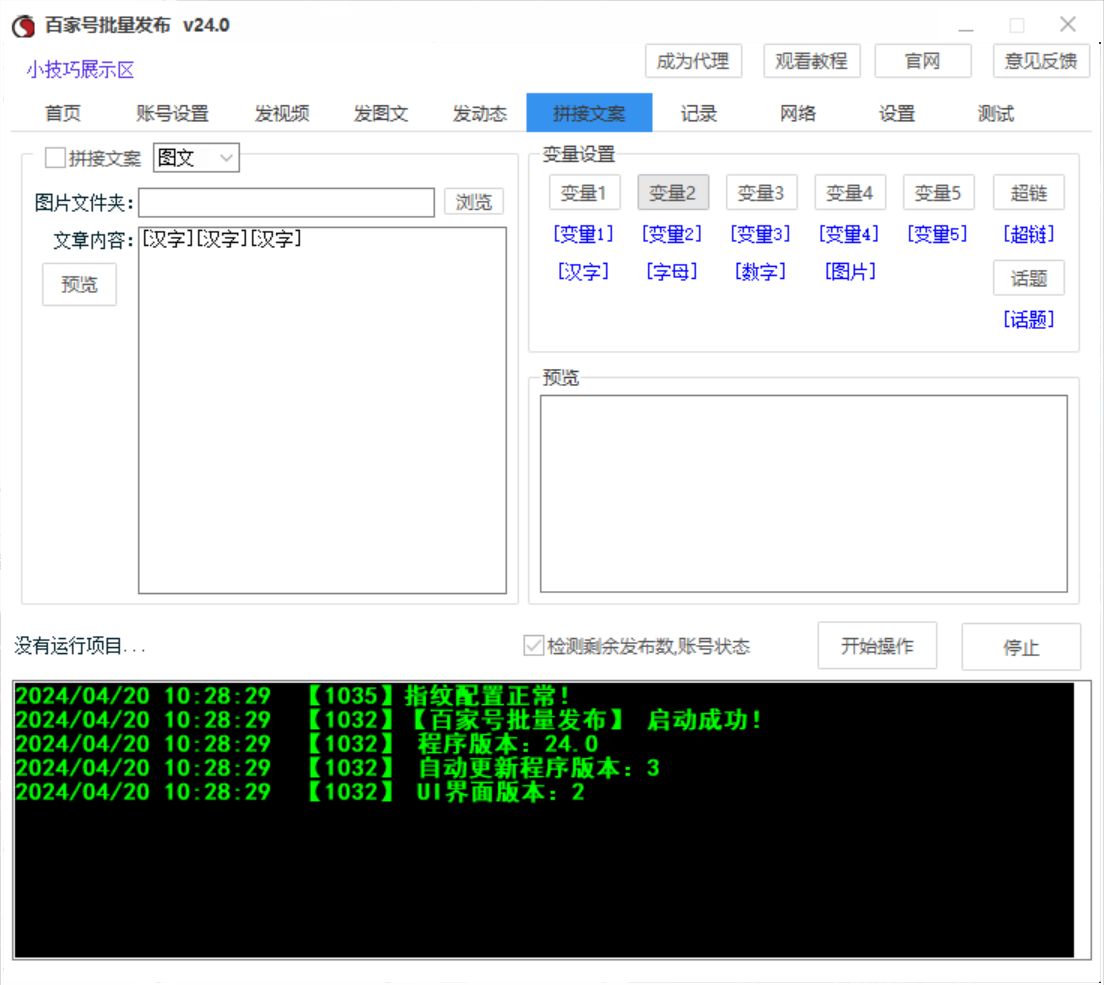Image resolution: width=1104 pixels, height=985 pixels.
Task: Insert the [变量1] placeholder link
Action: (584, 234)
